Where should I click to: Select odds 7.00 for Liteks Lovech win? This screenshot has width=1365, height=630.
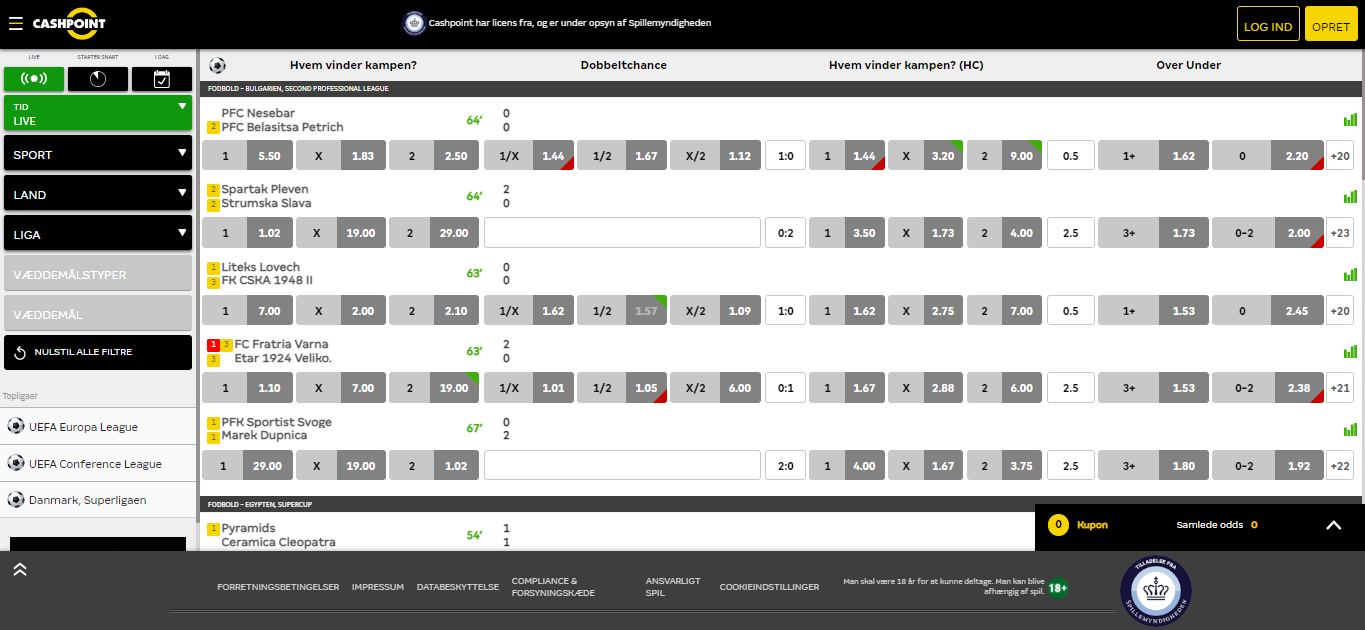(248, 311)
